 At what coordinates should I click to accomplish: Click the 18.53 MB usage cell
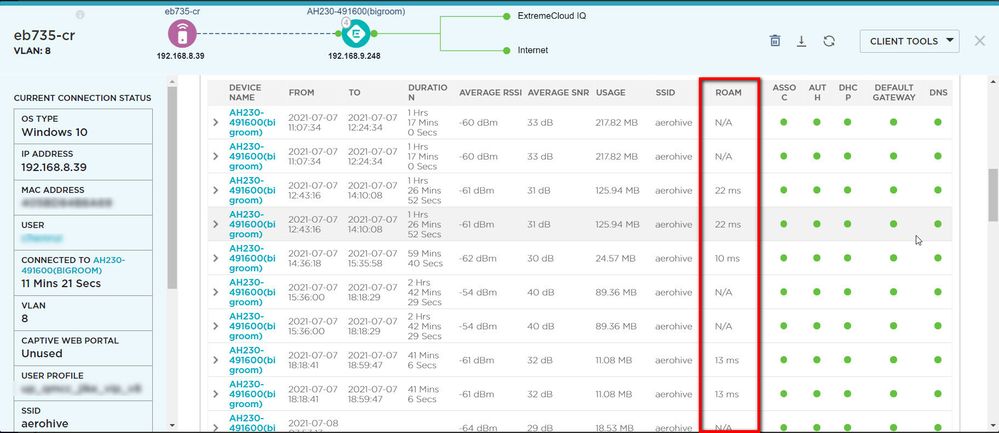click(x=615, y=427)
